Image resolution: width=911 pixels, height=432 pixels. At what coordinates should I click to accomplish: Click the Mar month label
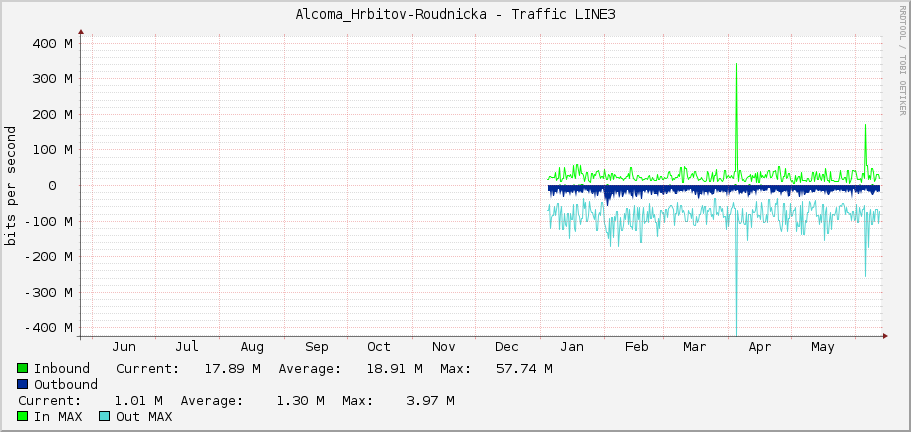(x=695, y=347)
